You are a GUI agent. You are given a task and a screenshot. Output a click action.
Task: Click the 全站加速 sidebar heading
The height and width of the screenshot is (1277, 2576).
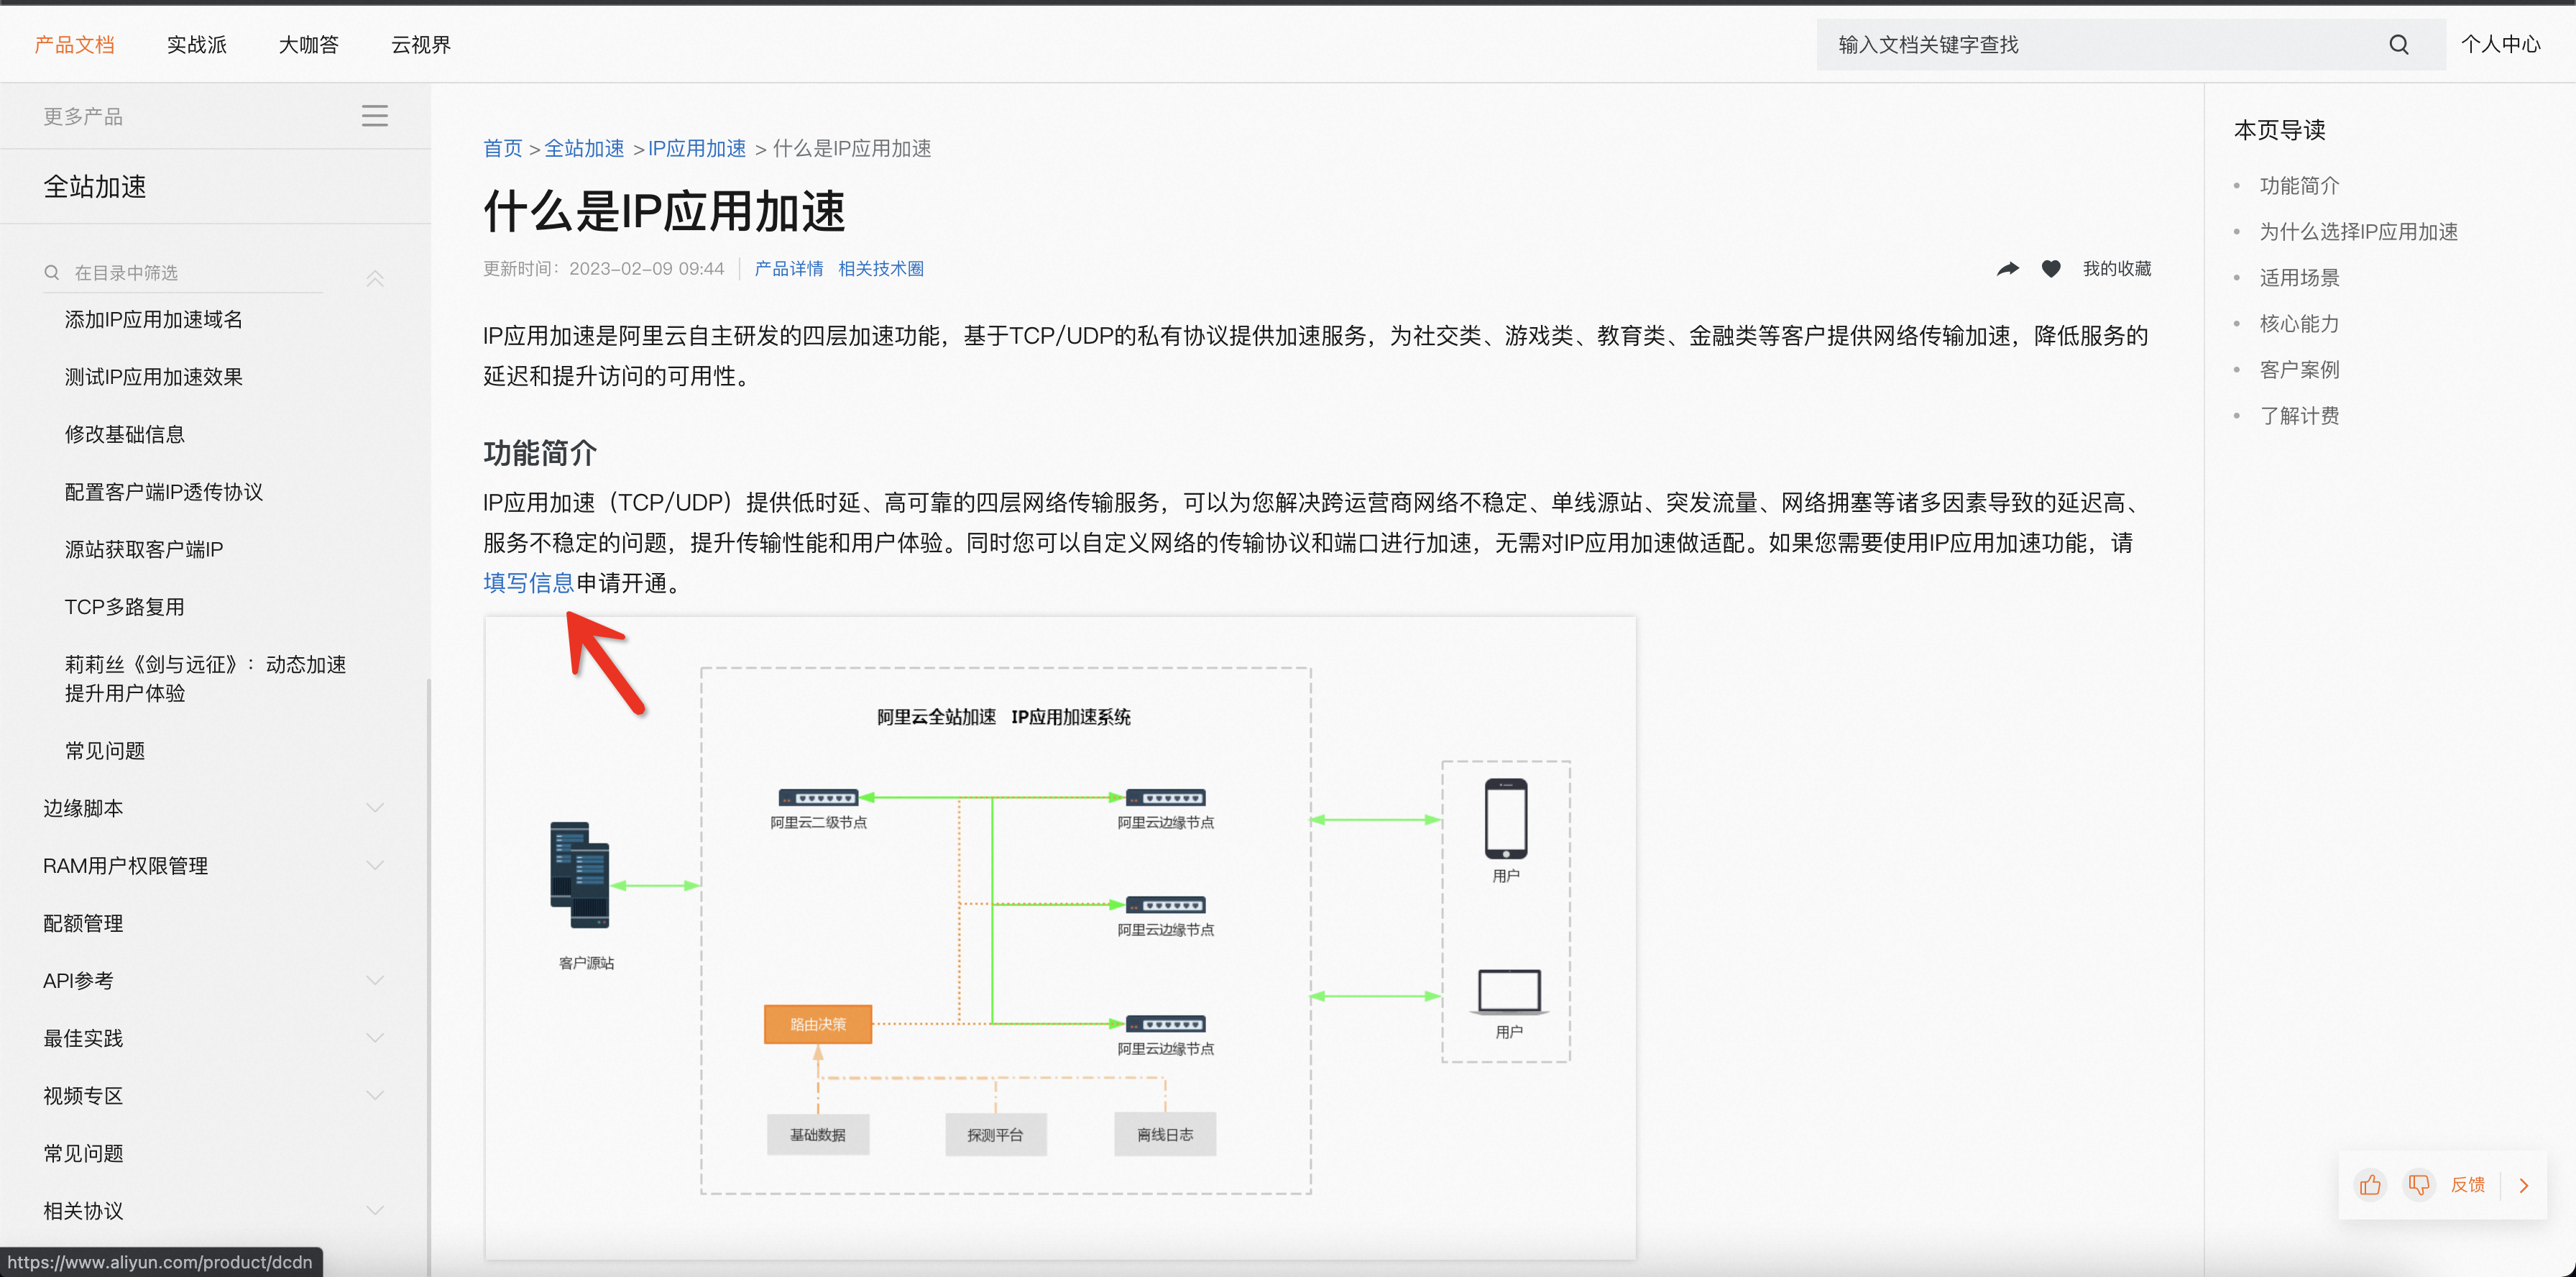pos(95,187)
